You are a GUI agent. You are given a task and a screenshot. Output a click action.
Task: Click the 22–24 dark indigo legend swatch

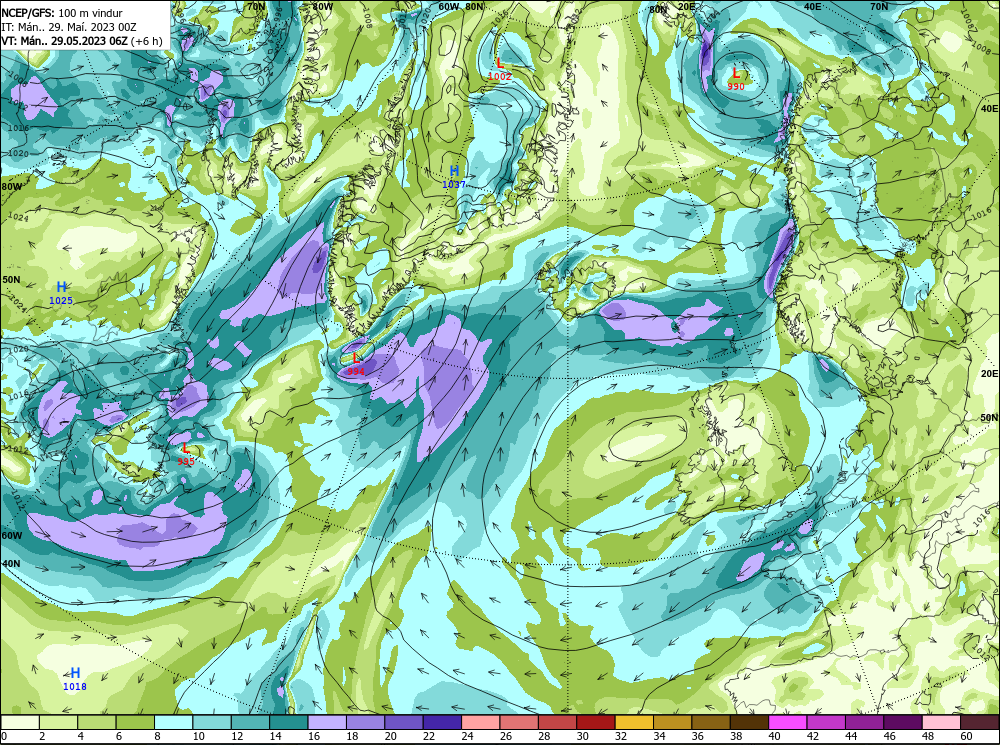pyautogui.click(x=442, y=722)
